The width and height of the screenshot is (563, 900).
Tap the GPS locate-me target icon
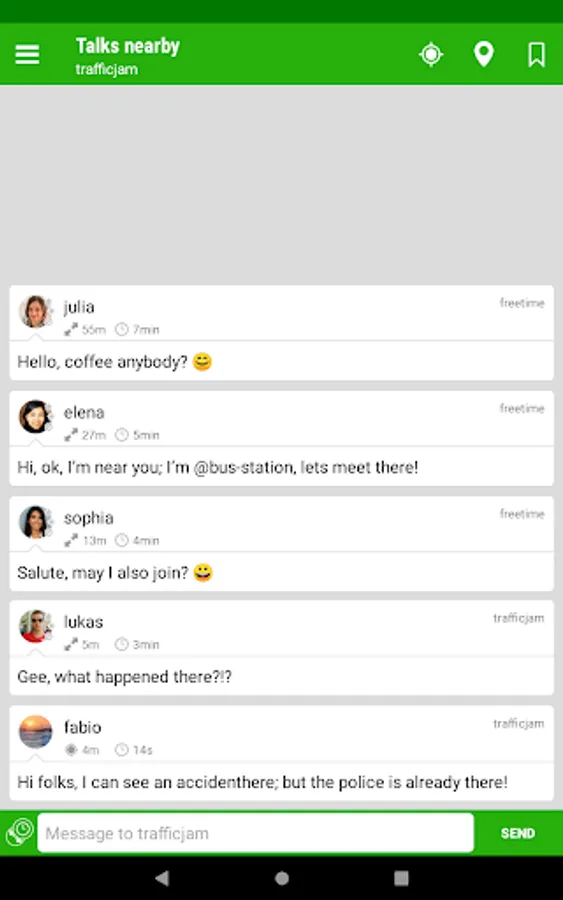tap(431, 55)
